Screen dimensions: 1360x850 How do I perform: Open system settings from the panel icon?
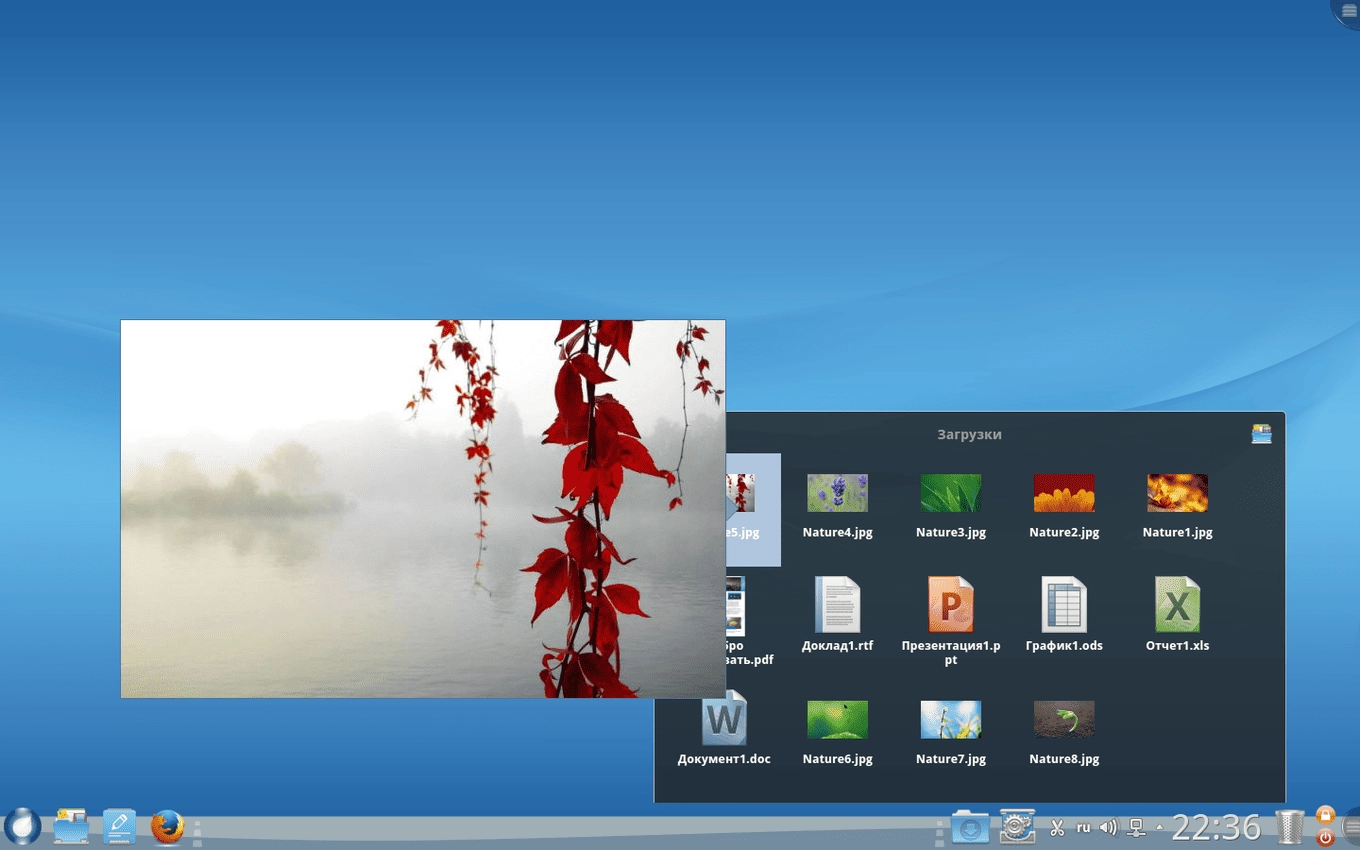pyautogui.click(x=1017, y=827)
